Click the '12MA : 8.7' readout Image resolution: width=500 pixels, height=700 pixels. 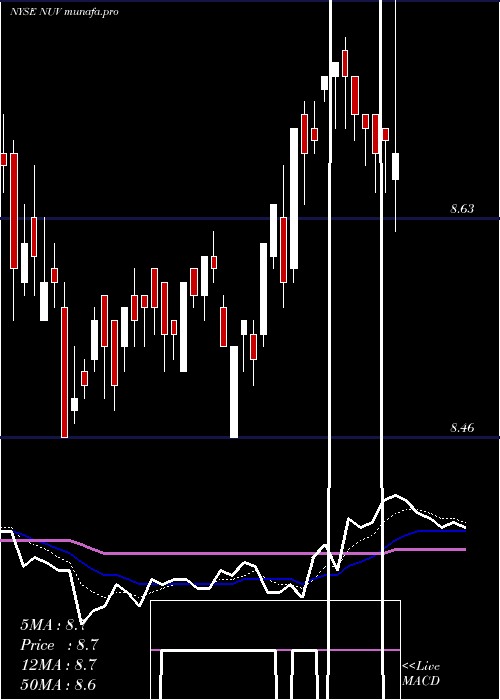(x=59, y=665)
